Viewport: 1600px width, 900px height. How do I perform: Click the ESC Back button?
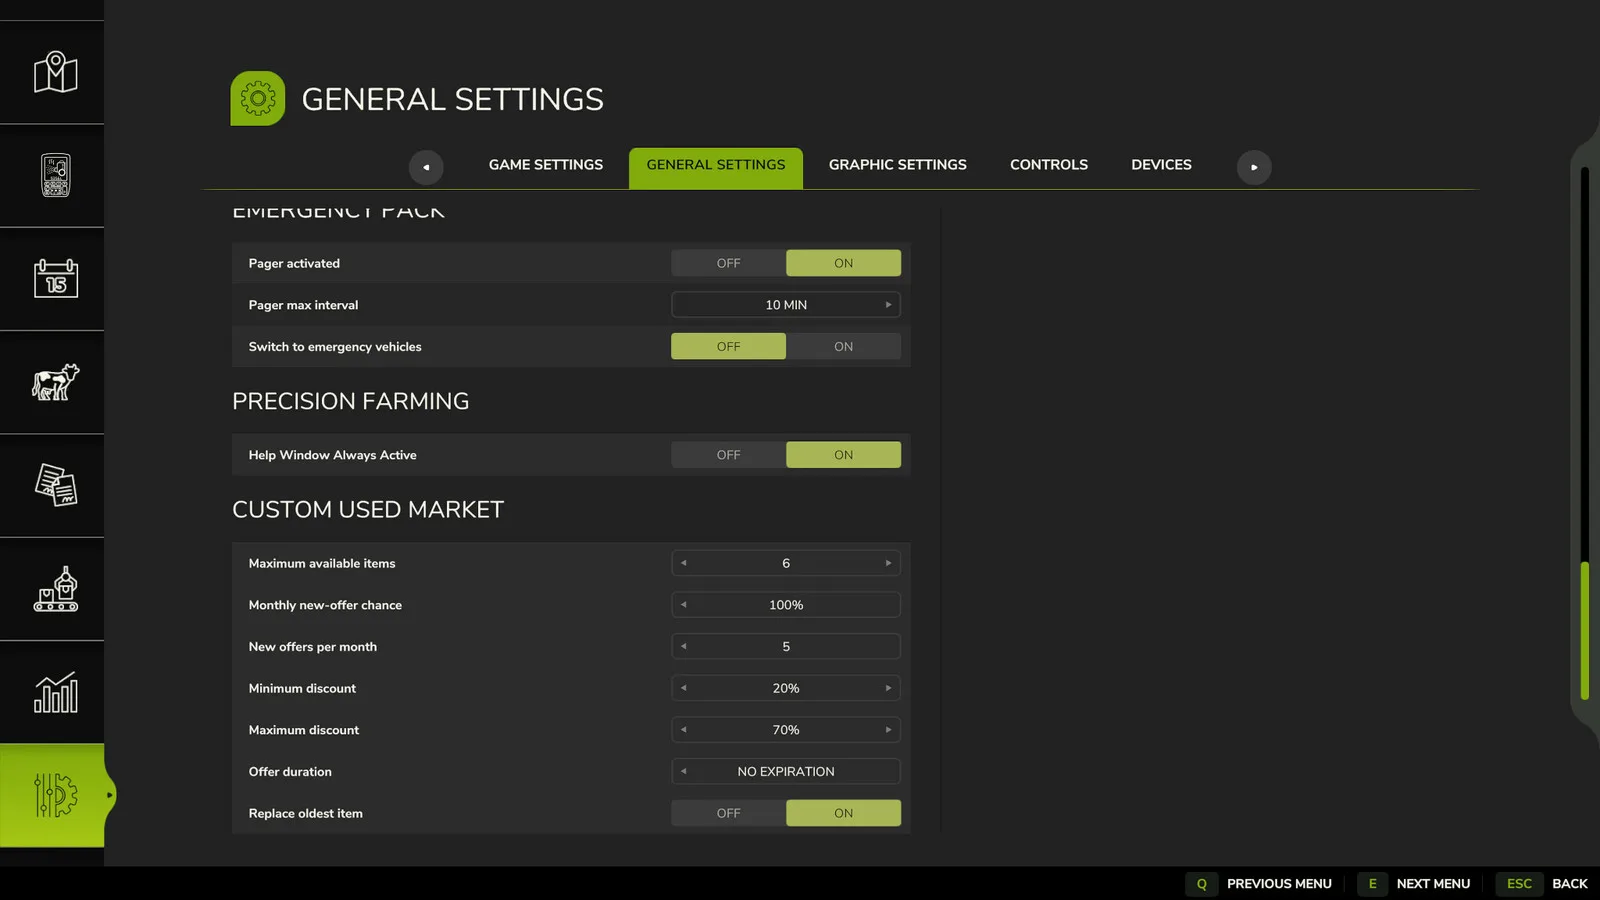click(x=1543, y=884)
